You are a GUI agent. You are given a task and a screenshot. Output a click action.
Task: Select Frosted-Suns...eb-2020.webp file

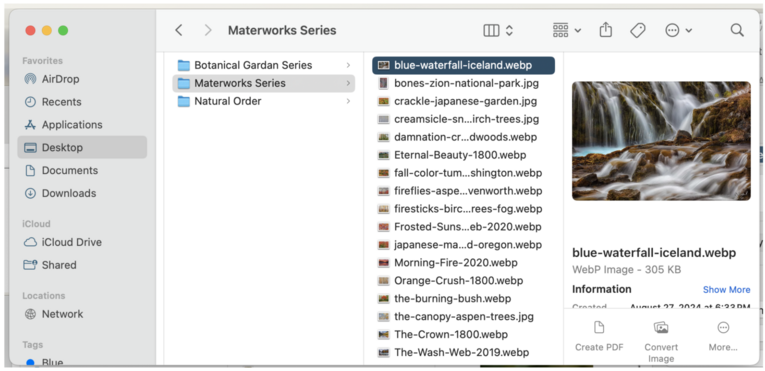coord(463,227)
